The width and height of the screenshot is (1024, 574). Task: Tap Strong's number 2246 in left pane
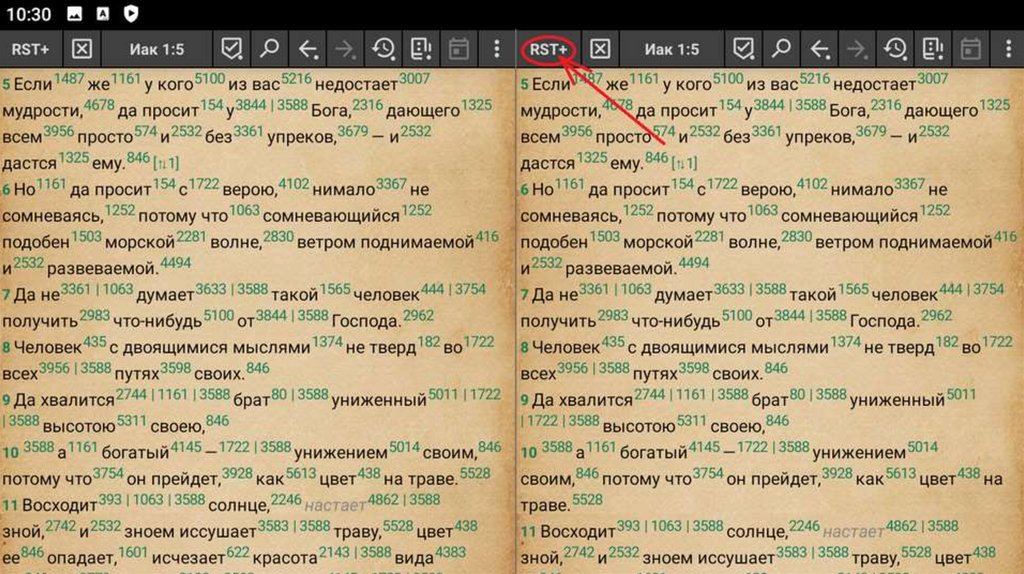(286, 500)
